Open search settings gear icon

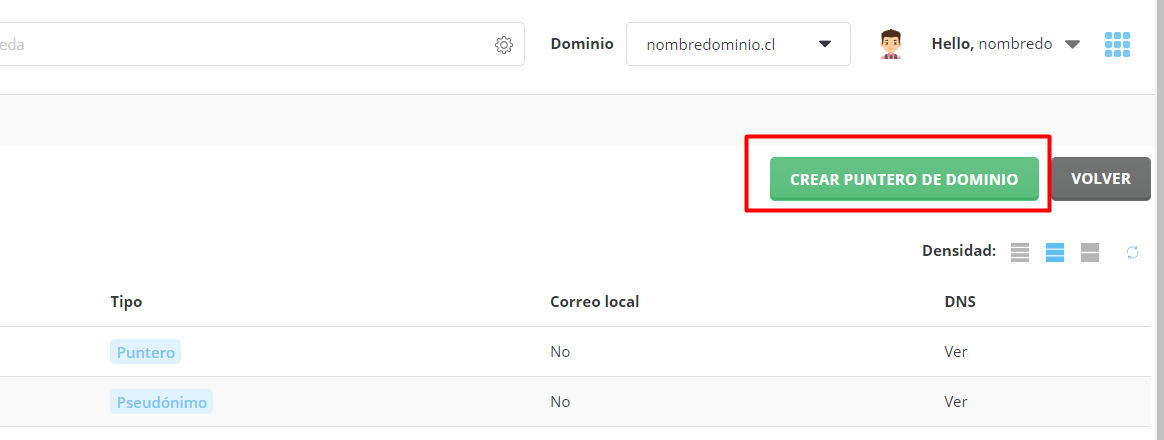pyautogui.click(x=504, y=45)
